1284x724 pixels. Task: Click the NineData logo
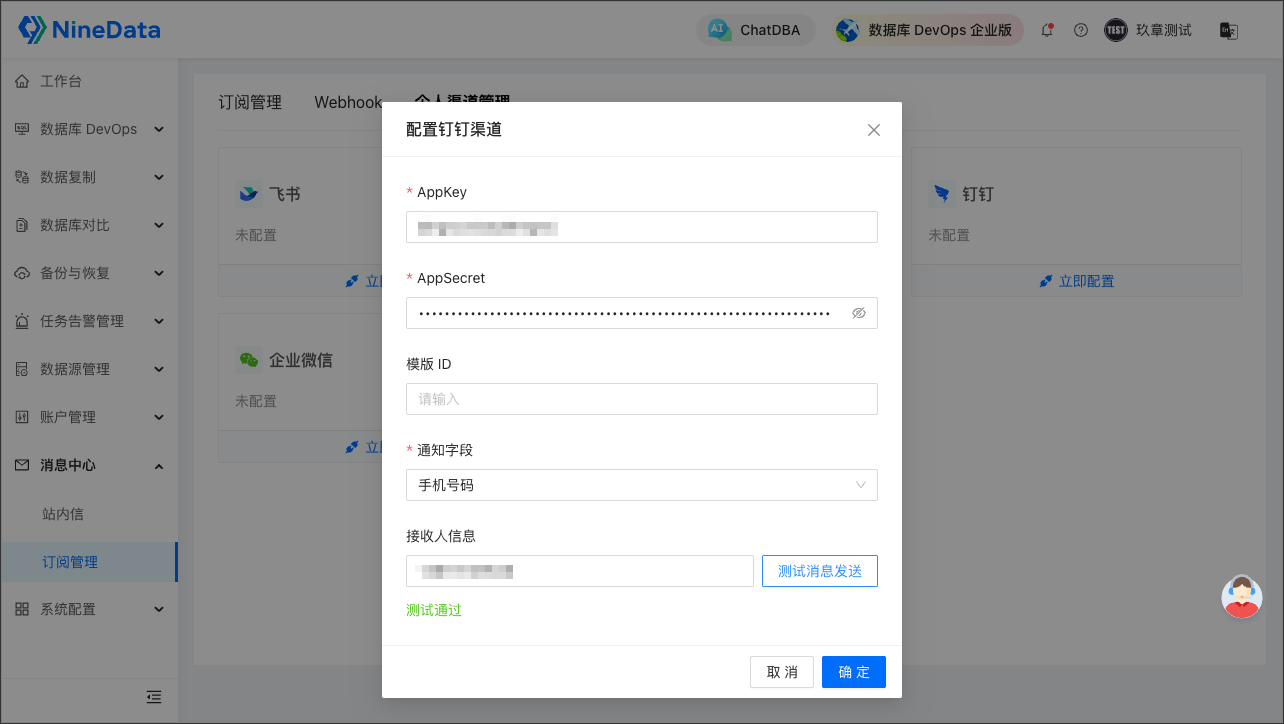point(89,30)
